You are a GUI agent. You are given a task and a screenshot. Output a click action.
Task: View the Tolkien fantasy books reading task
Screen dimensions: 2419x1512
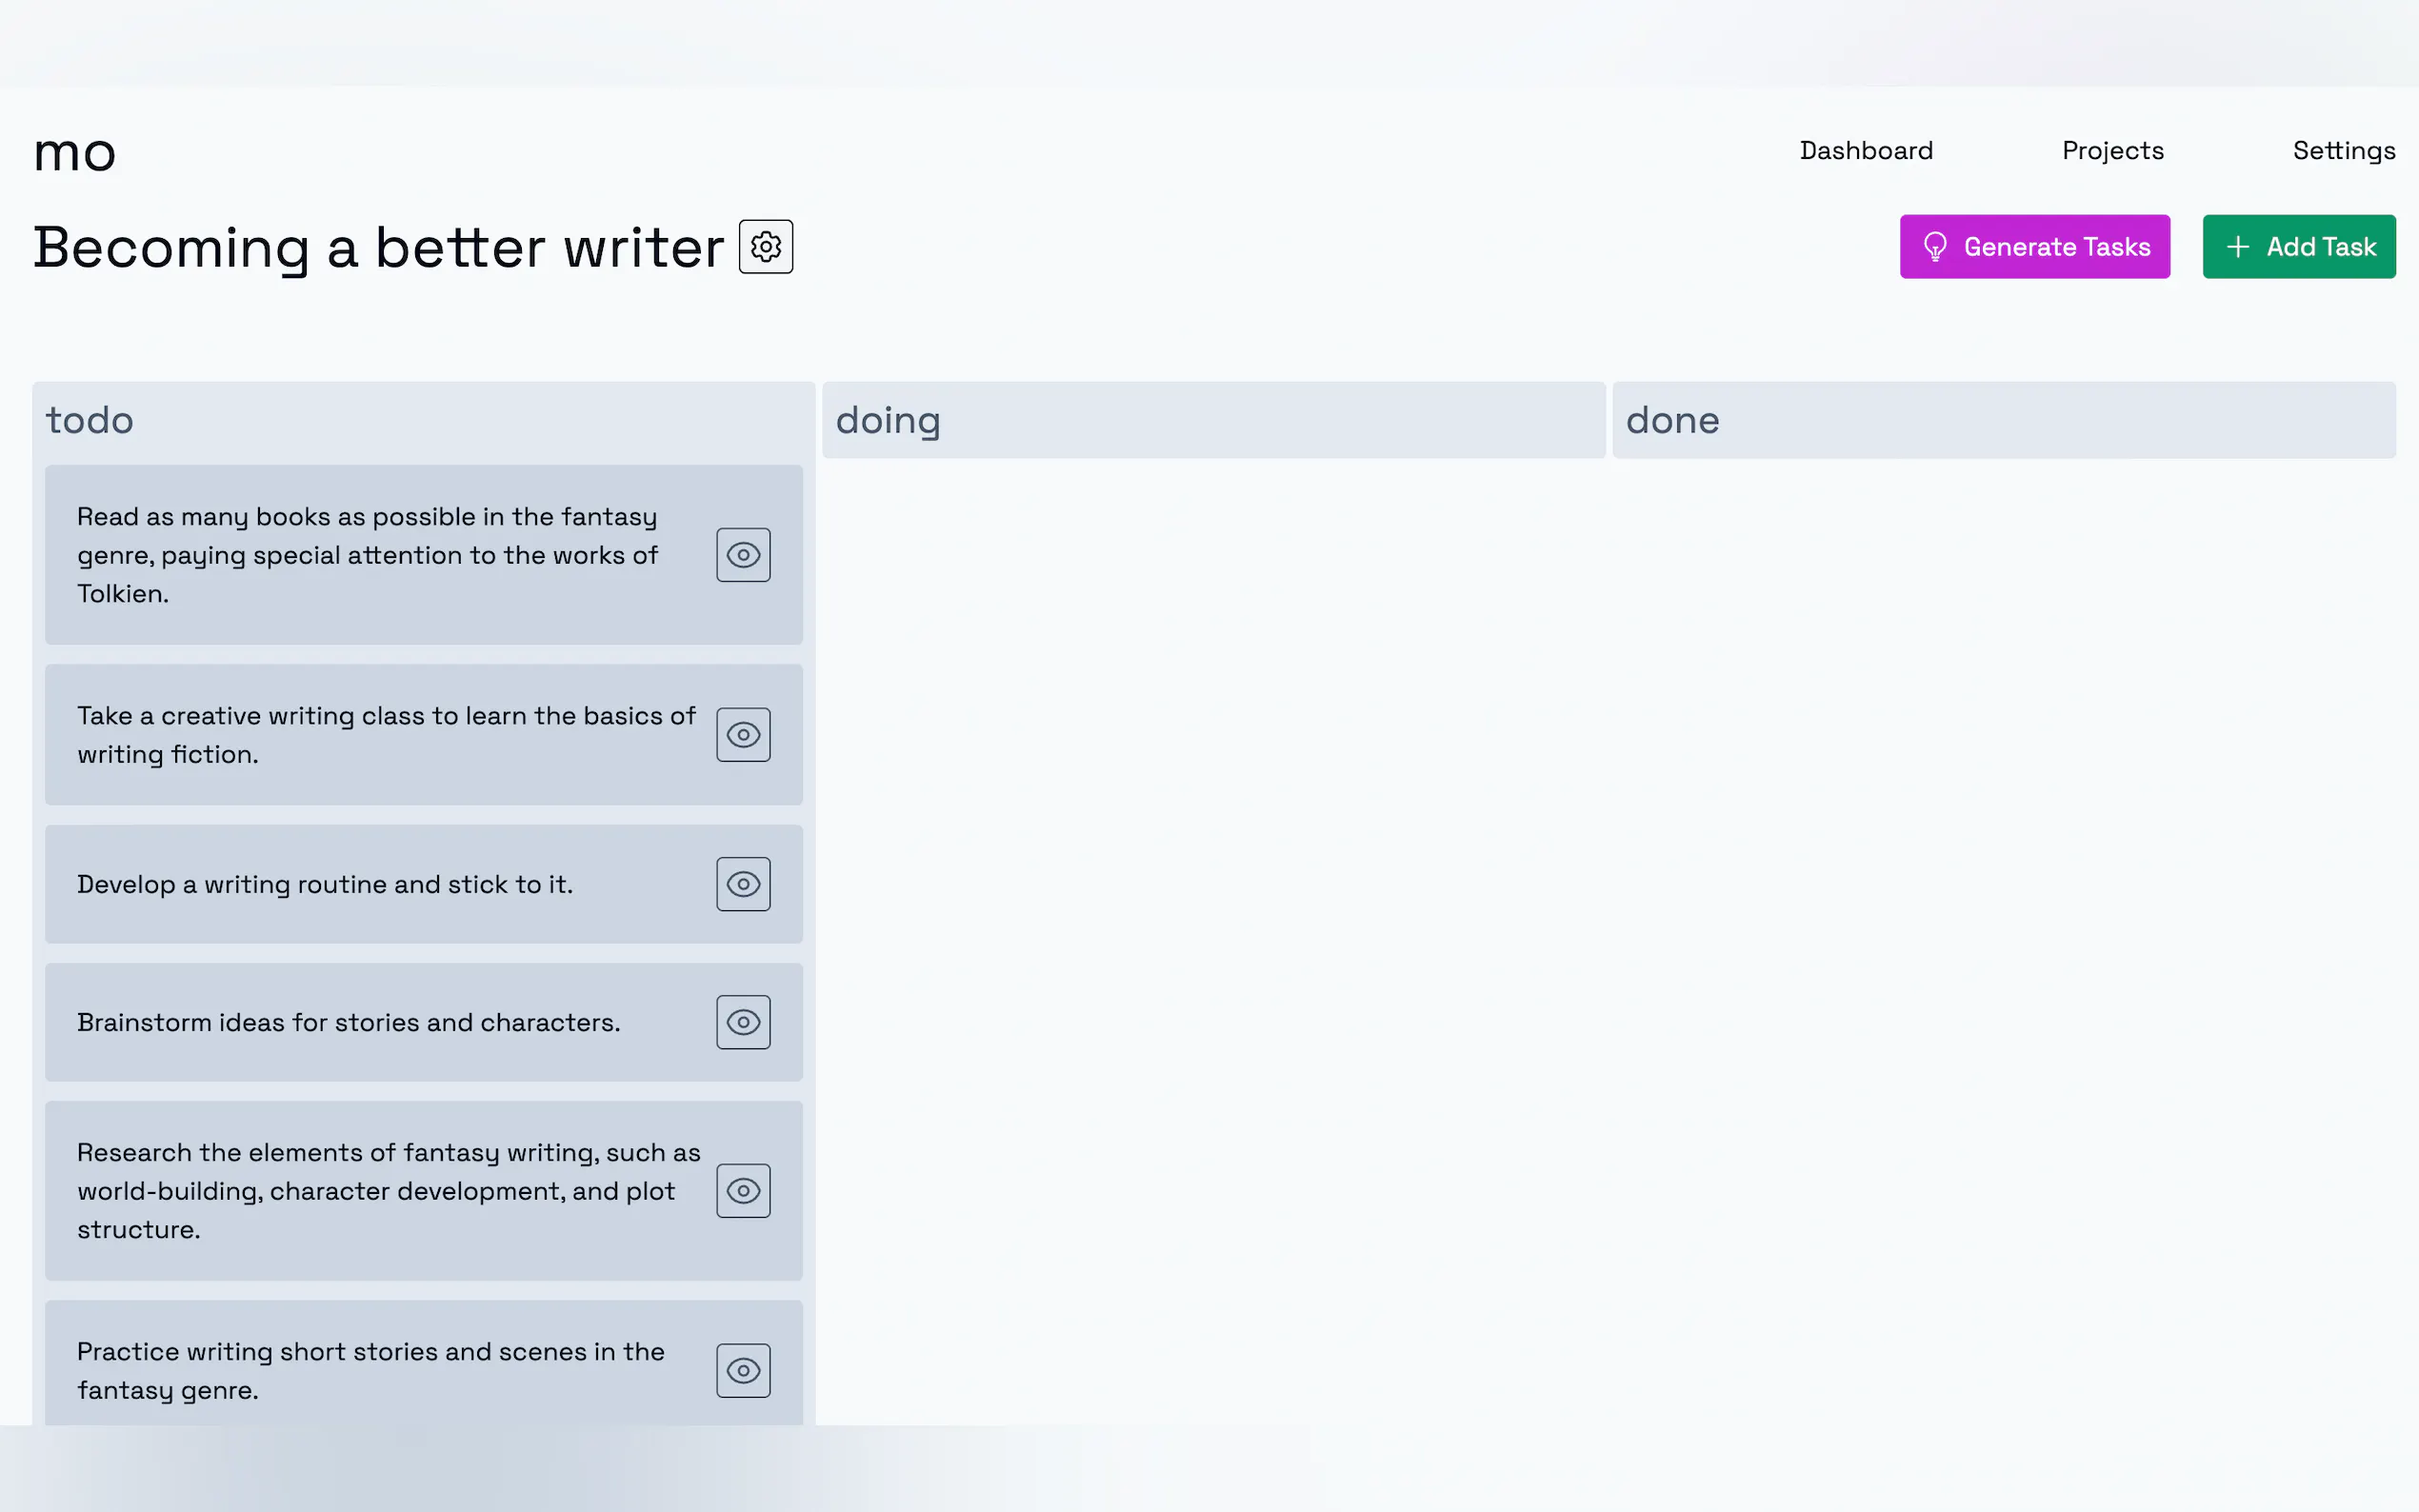pyautogui.click(x=742, y=555)
